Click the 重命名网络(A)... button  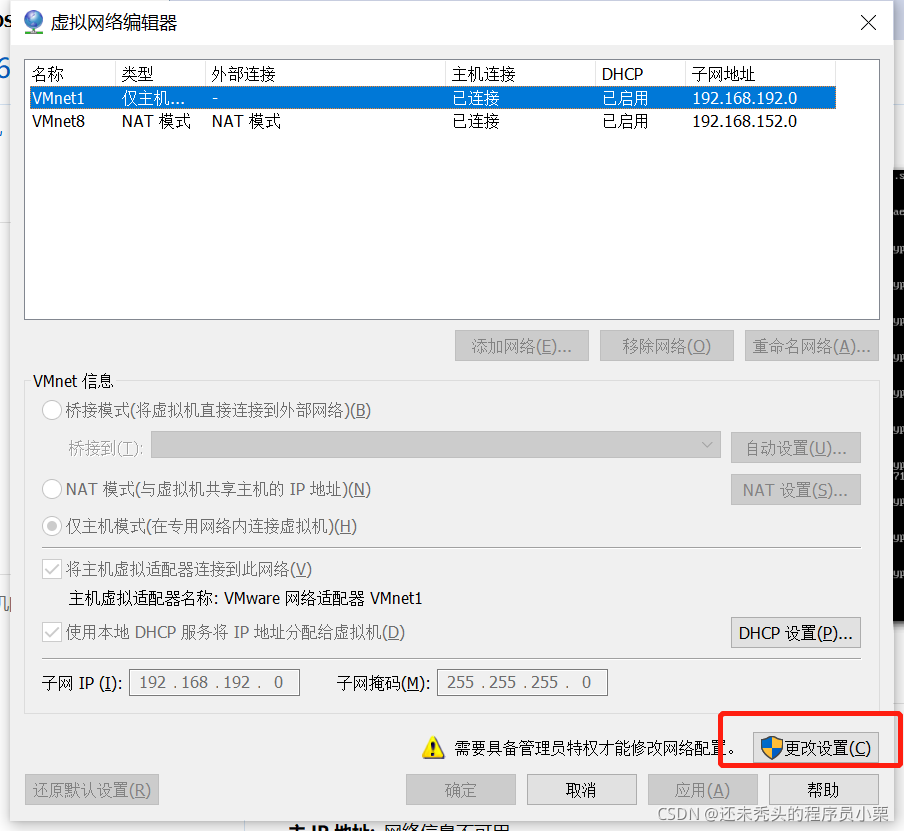(x=812, y=346)
